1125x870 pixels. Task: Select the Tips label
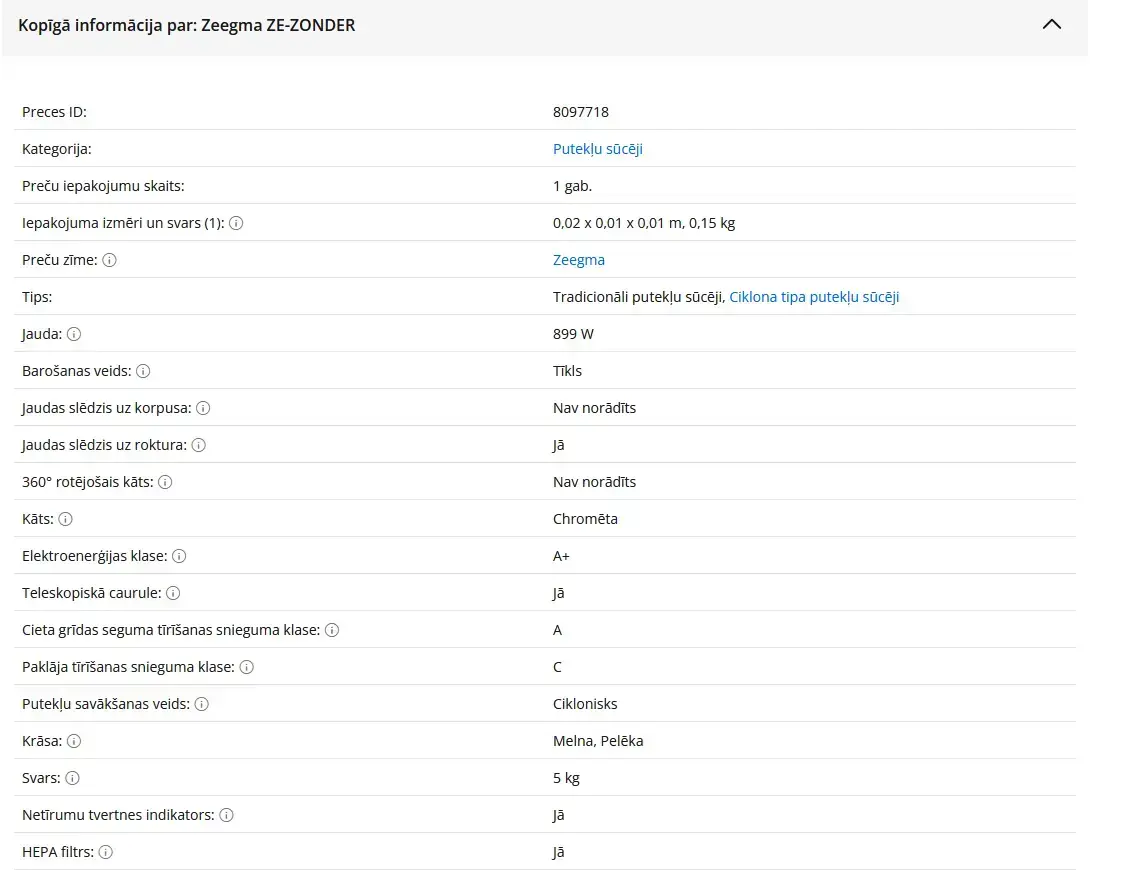37,297
